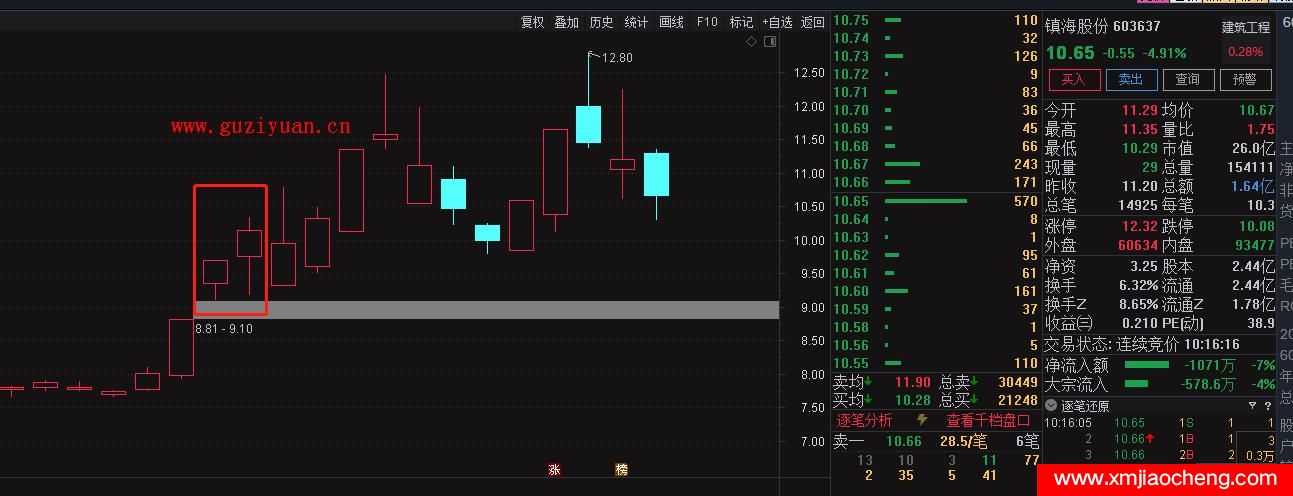This screenshot has width=1293, height=496.
Task: Click the 买入 buy button
Action: click(x=1074, y=80)
